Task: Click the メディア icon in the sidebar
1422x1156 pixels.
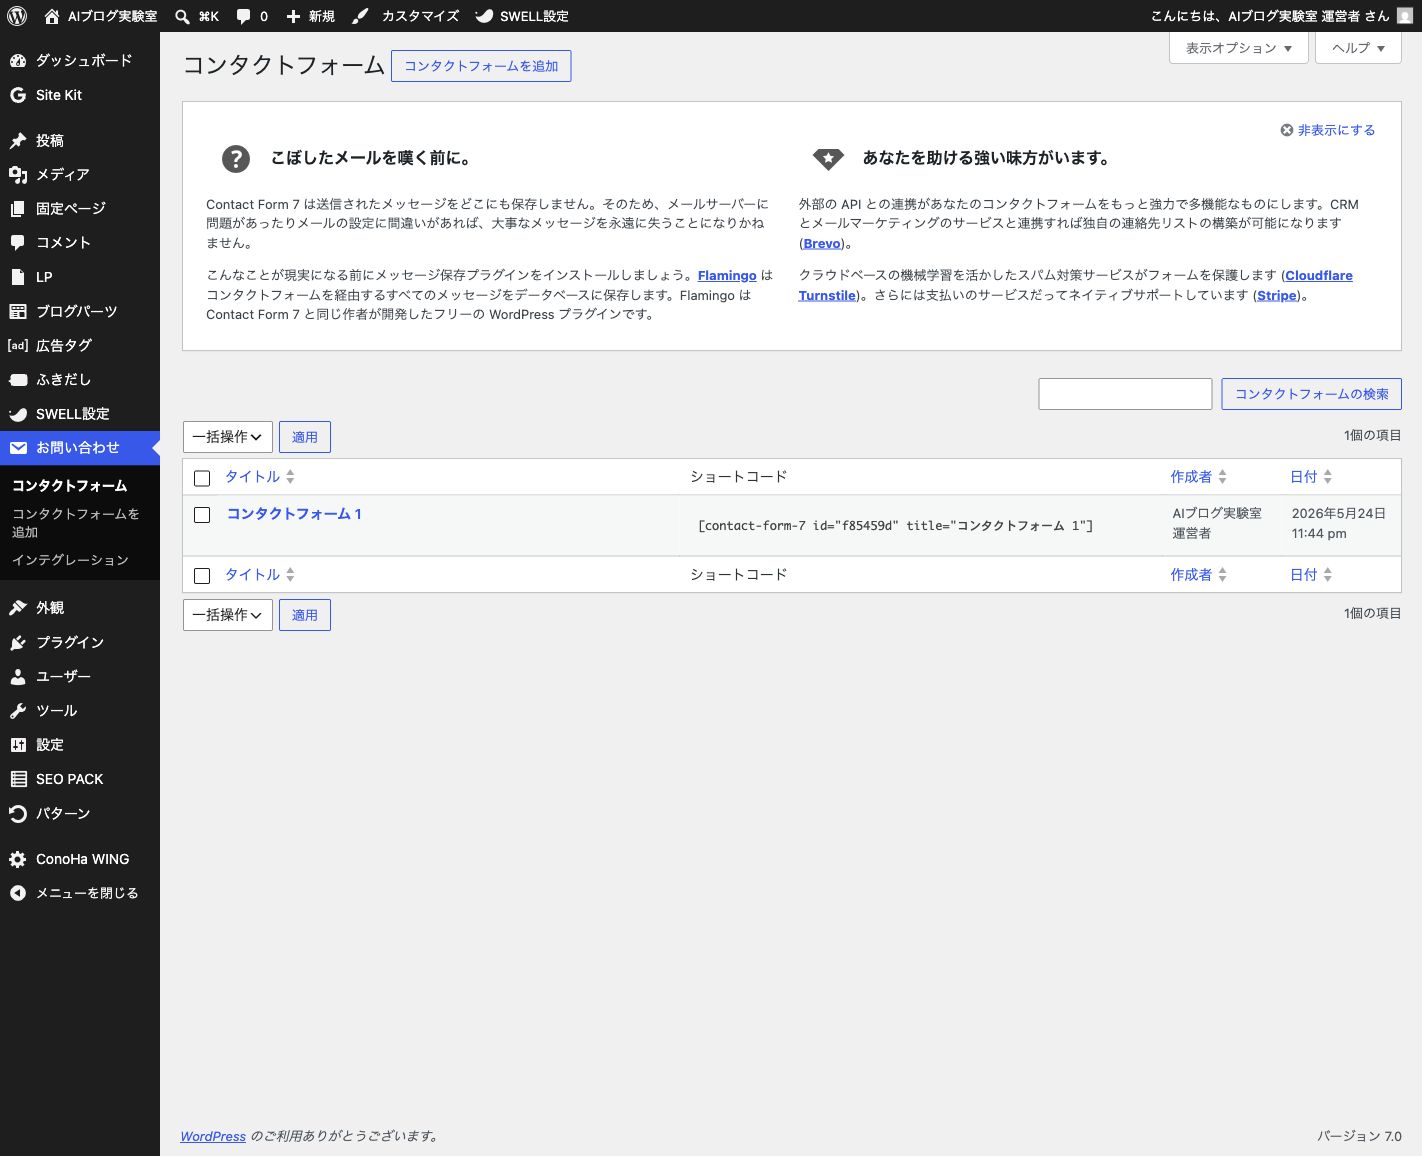Action: tap(18, 175)
